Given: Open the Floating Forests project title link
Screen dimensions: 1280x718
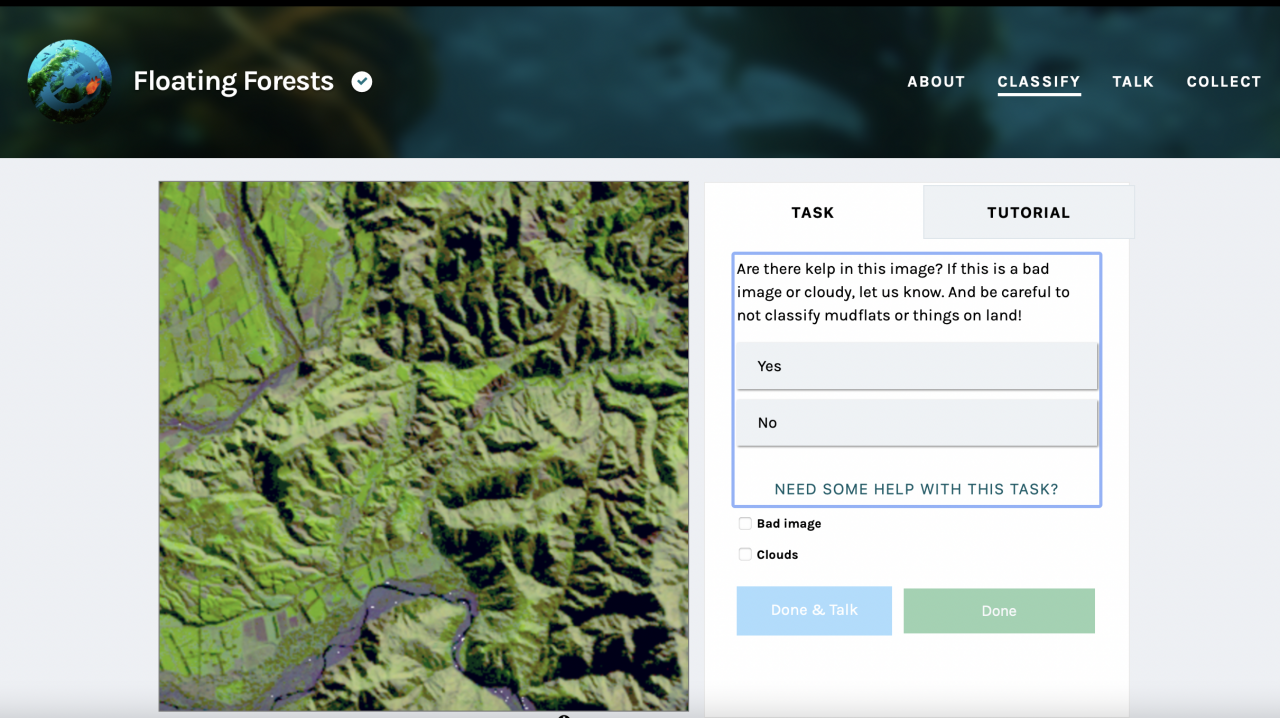Looking at the screenshot, I should click(233, 81).
